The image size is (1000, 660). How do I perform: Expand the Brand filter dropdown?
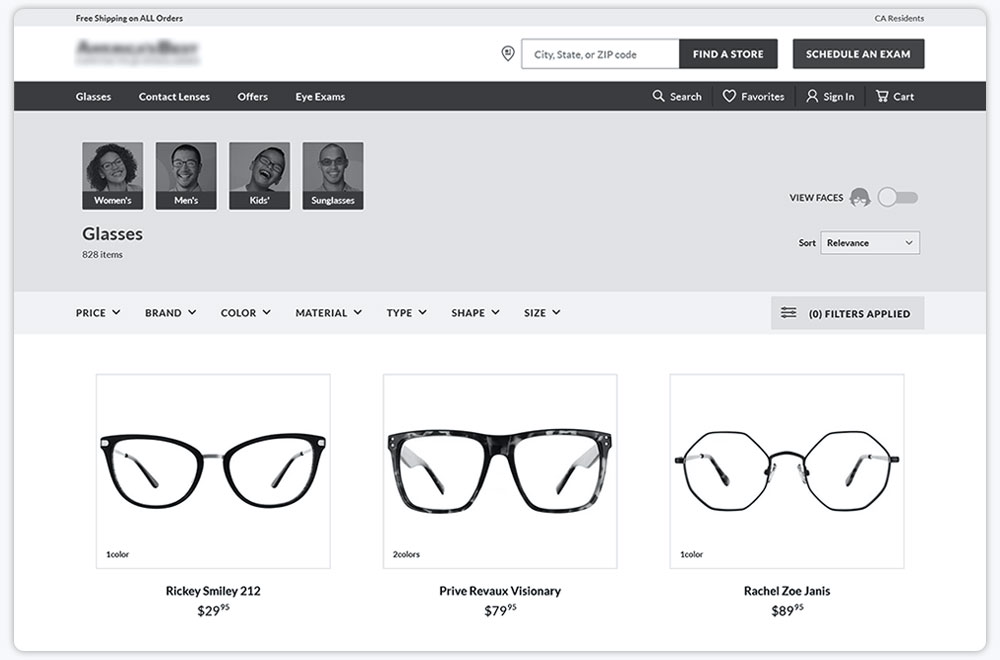pos(170,313)
